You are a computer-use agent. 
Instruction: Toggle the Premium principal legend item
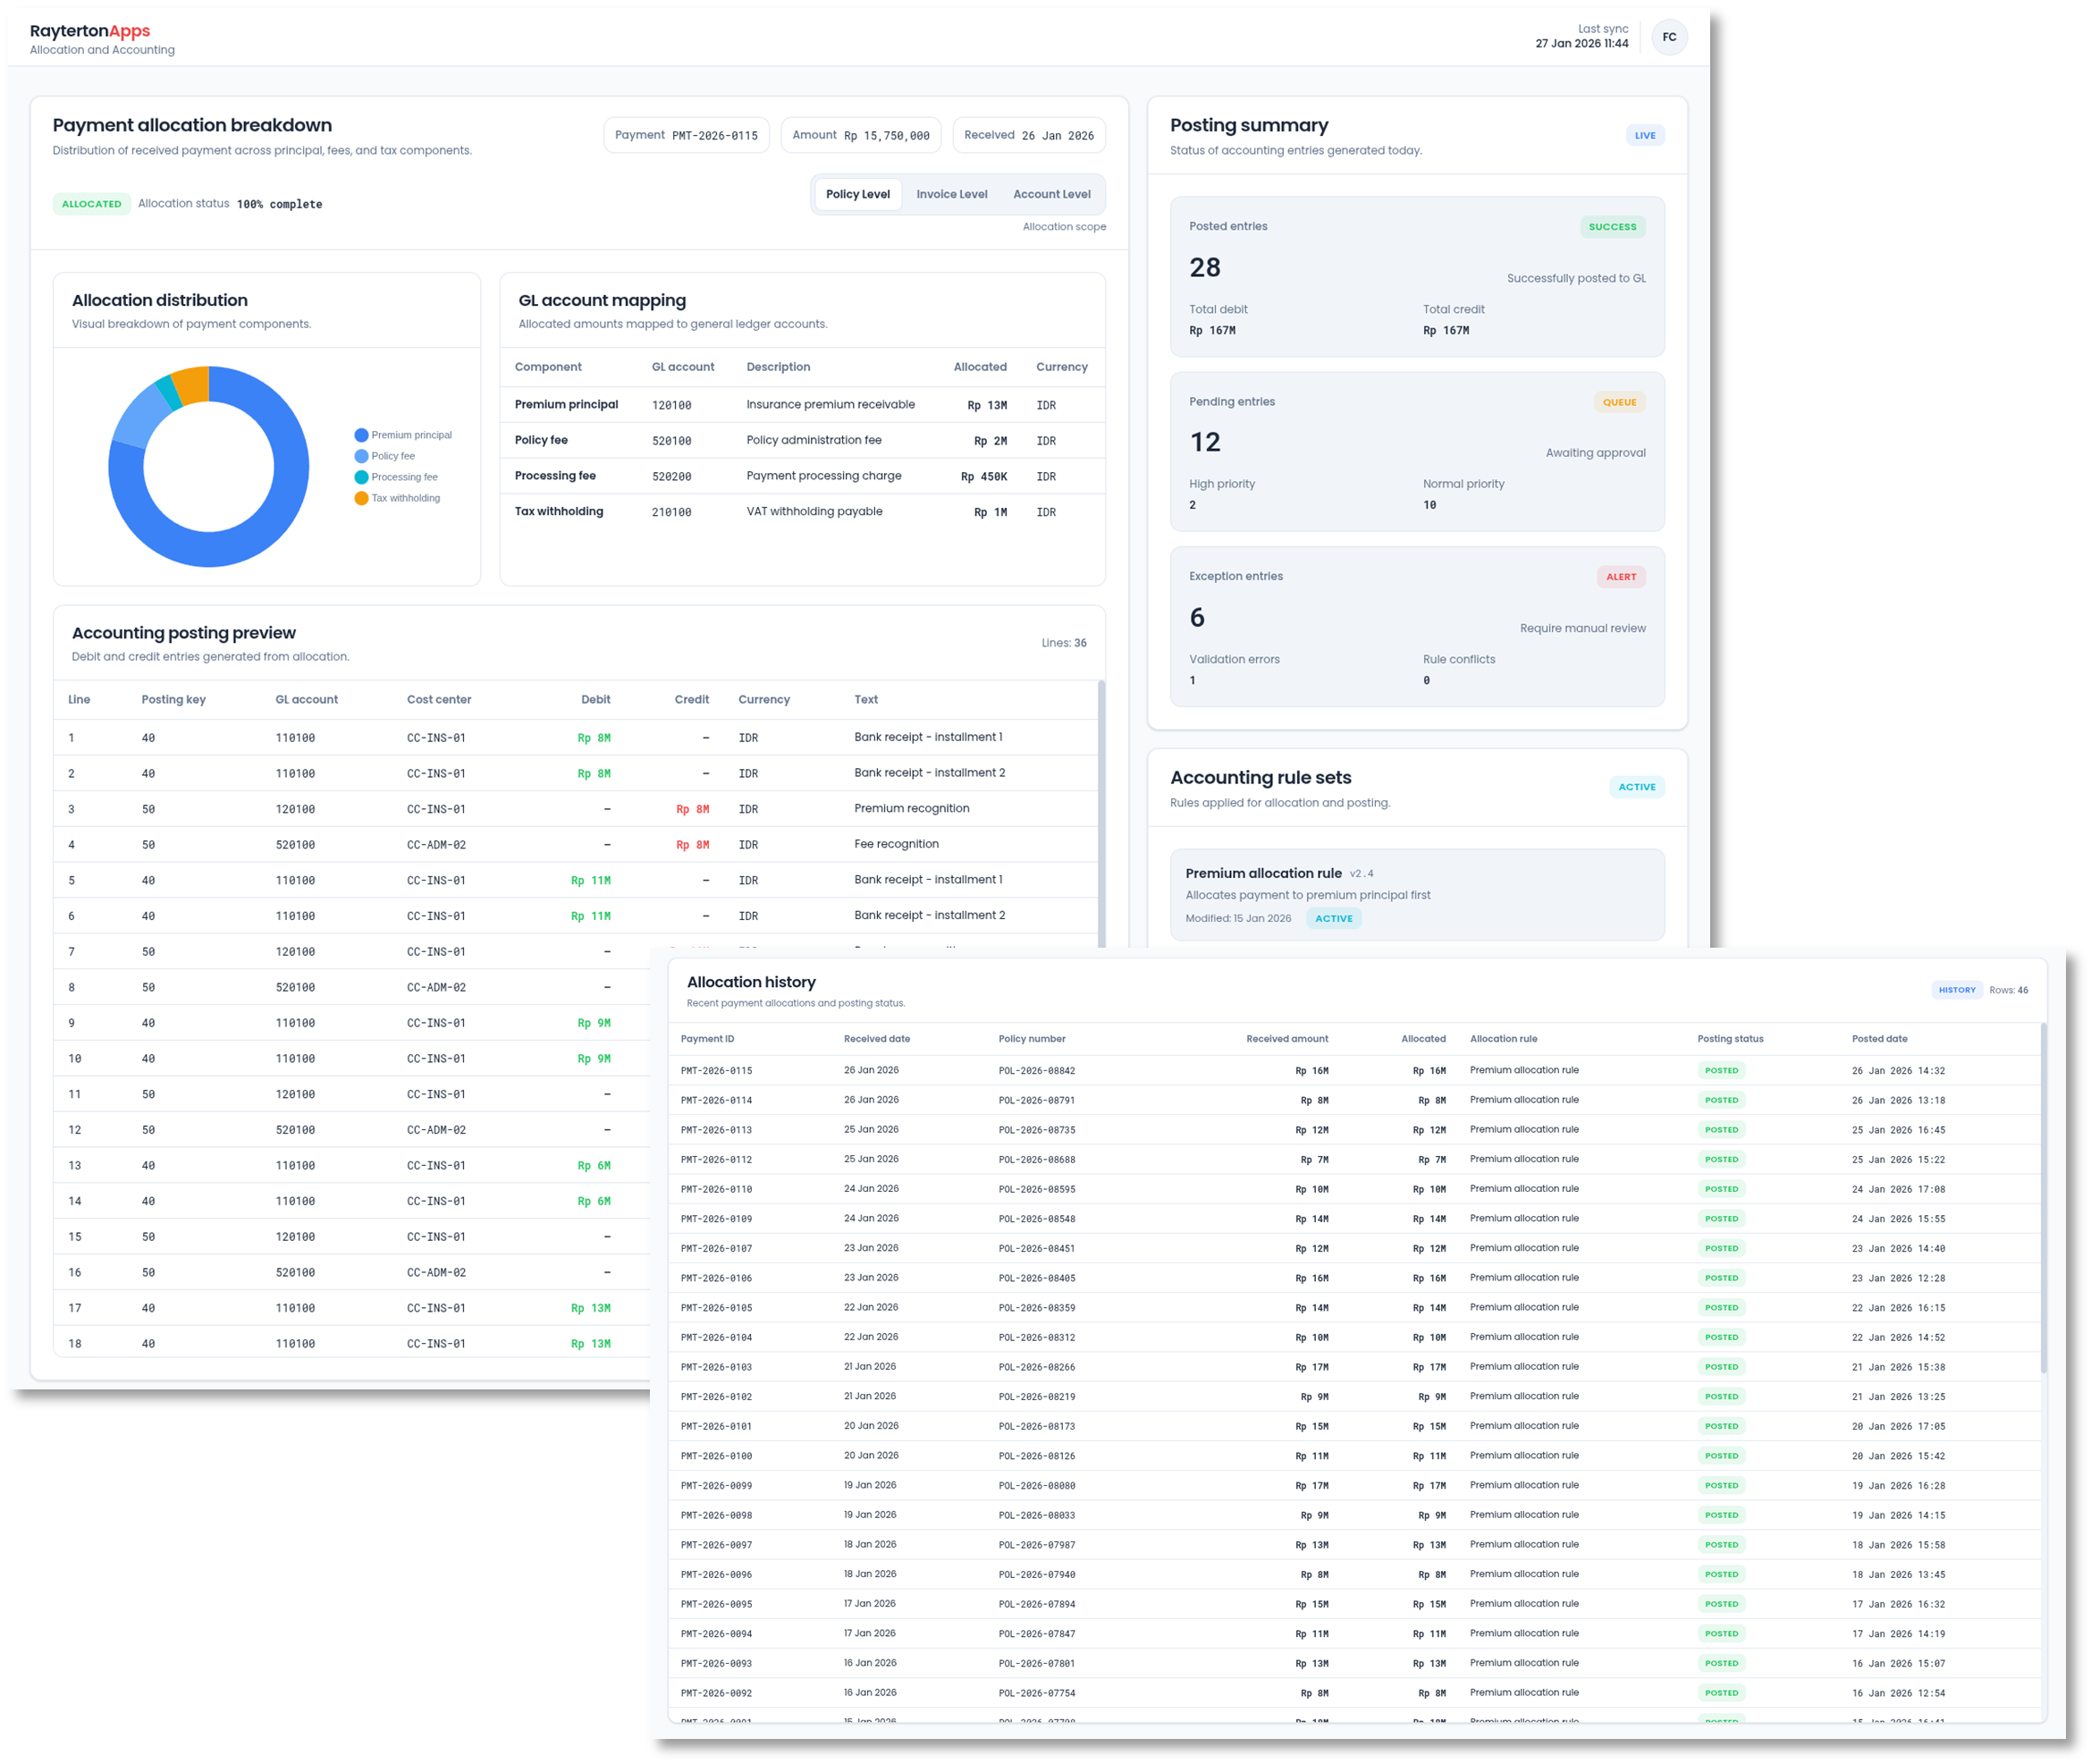point(403,434)
